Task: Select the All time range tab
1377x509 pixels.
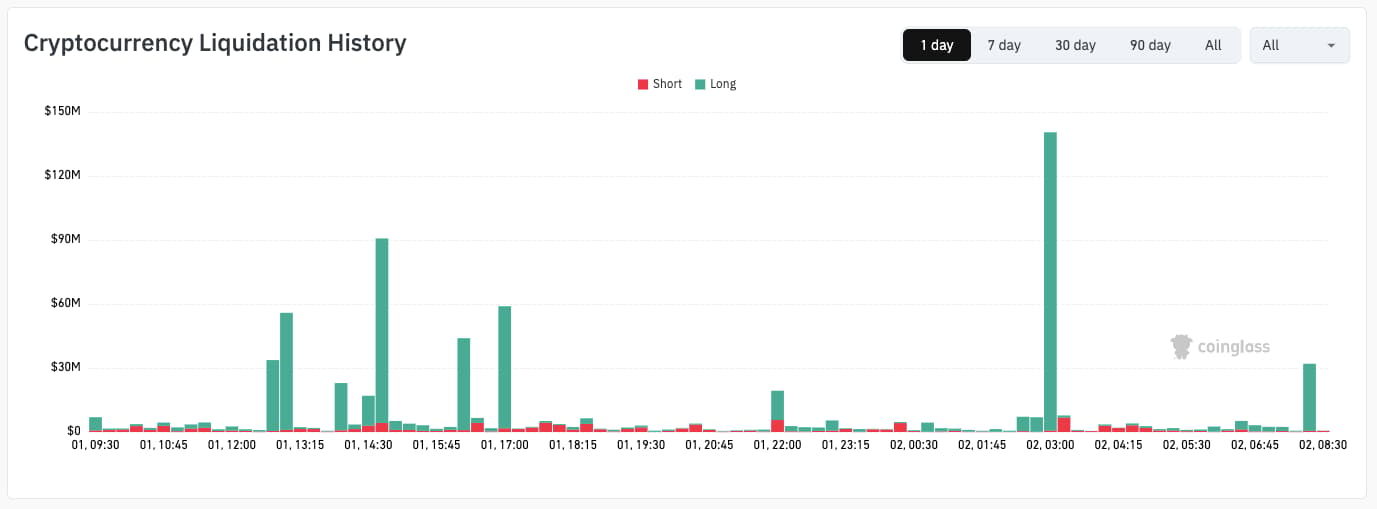Action: coord(1213,45)
